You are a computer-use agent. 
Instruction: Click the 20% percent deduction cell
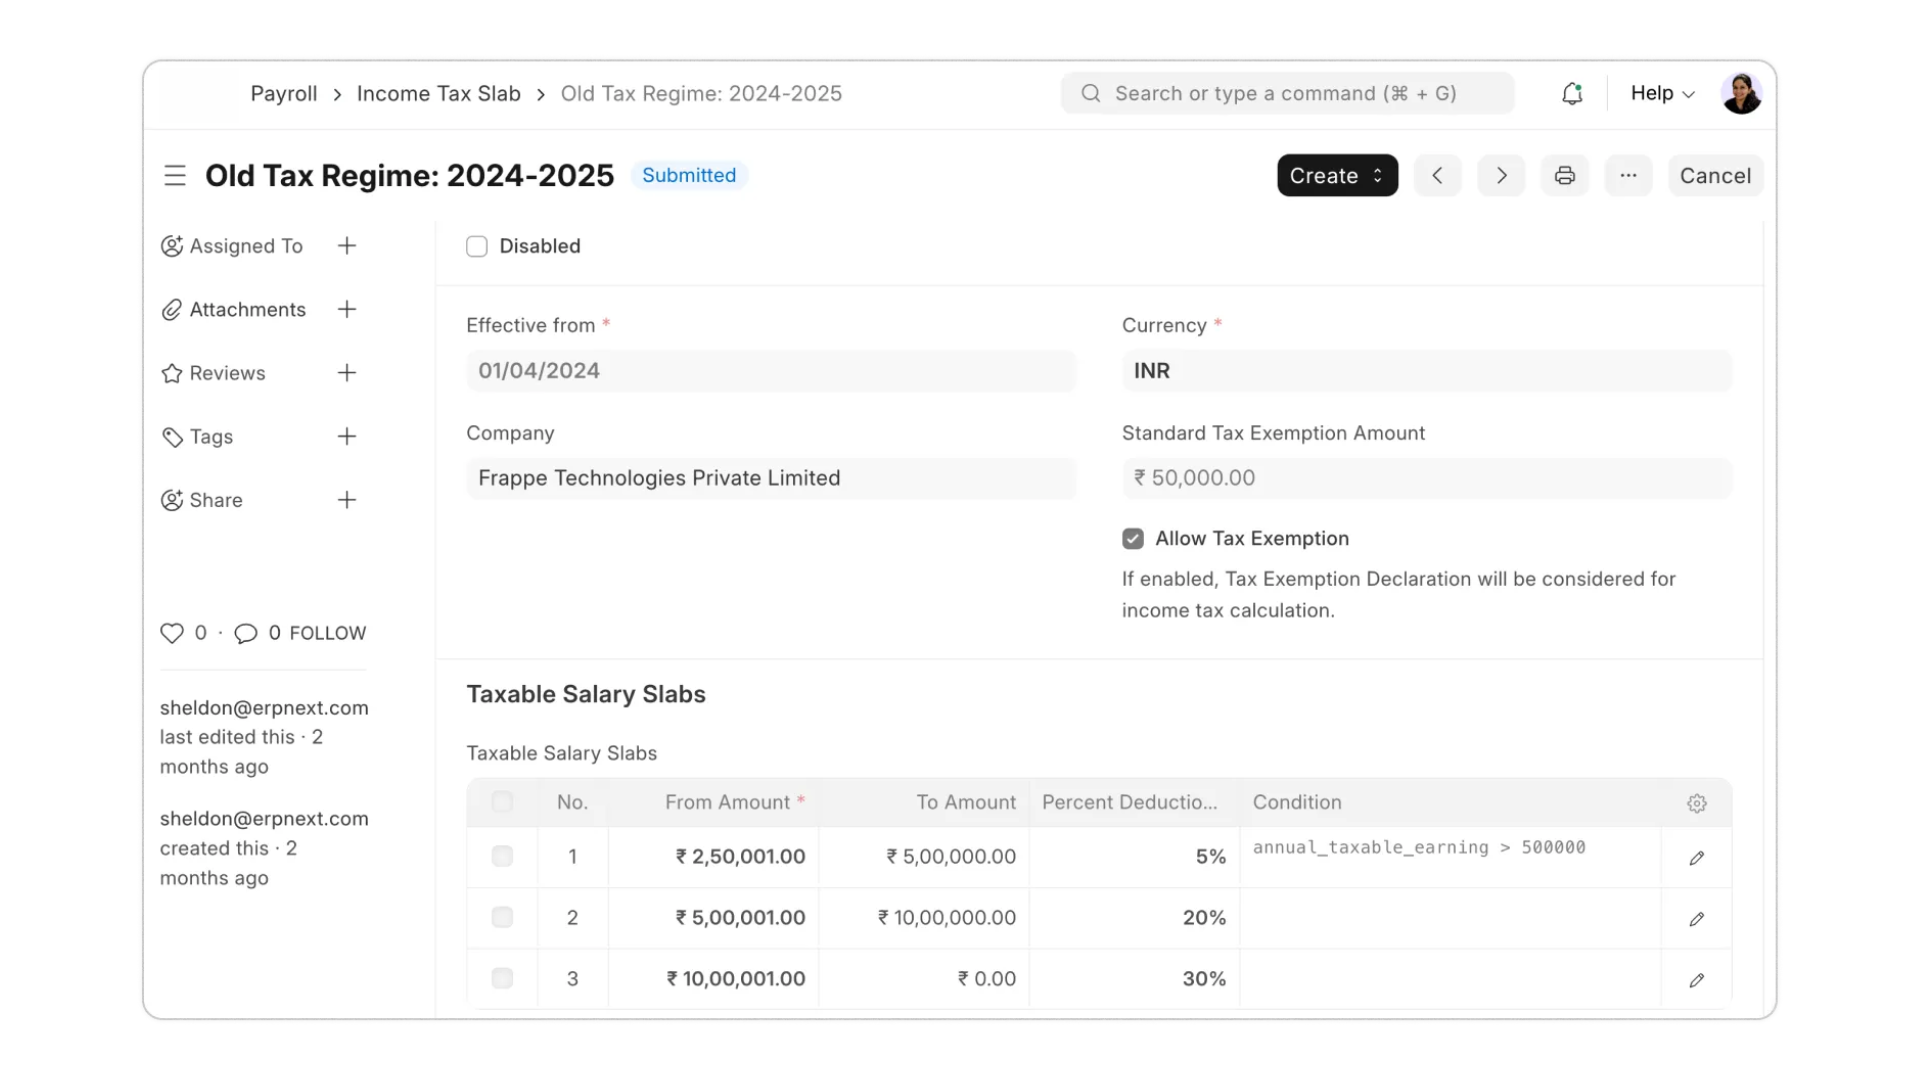coord(1135,918)
